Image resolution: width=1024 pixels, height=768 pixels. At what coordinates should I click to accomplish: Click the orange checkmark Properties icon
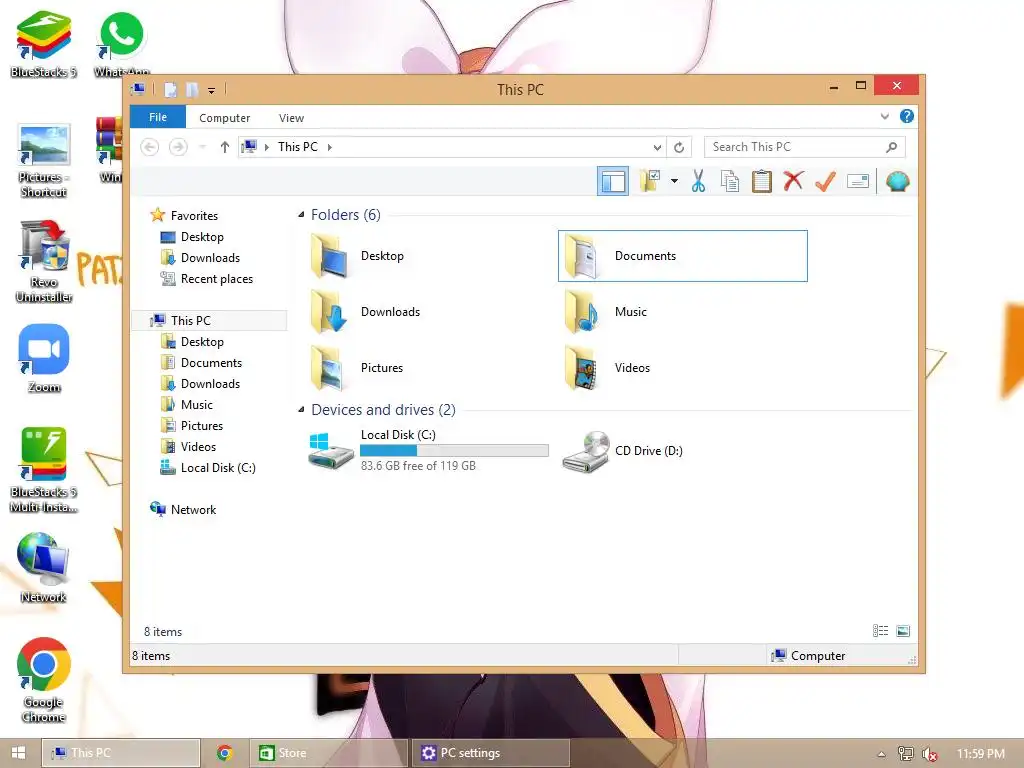(825, 181)
